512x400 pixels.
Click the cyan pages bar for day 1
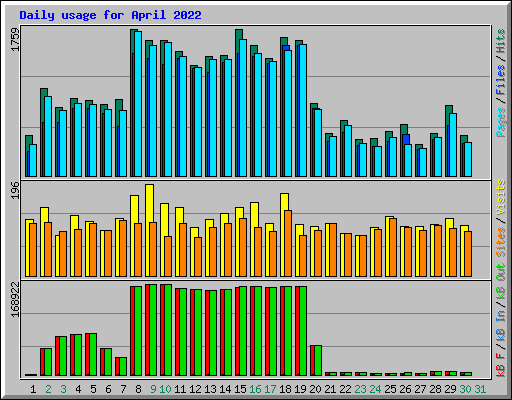coord(33,160)
